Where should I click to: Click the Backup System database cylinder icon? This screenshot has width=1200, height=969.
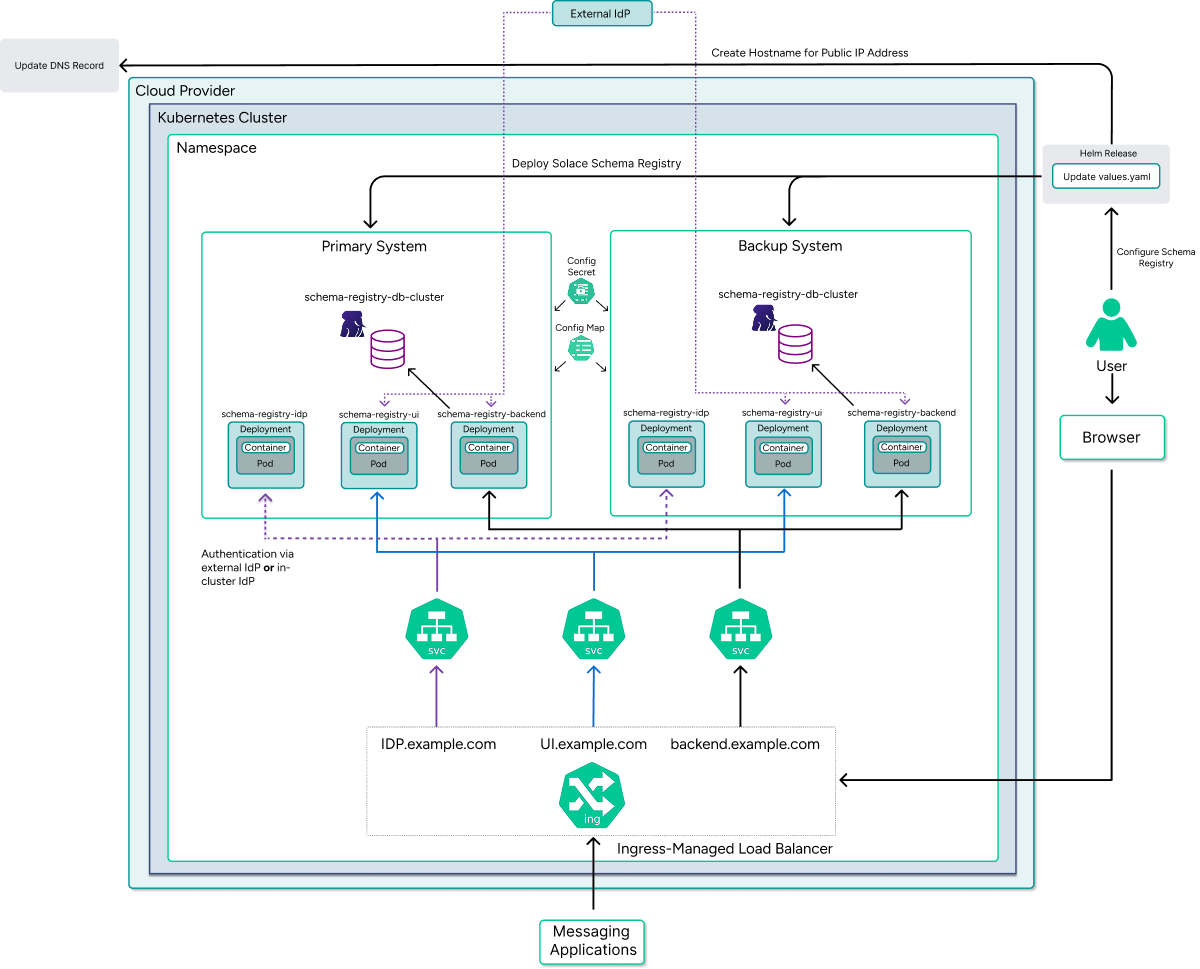(x=795, y=343)
